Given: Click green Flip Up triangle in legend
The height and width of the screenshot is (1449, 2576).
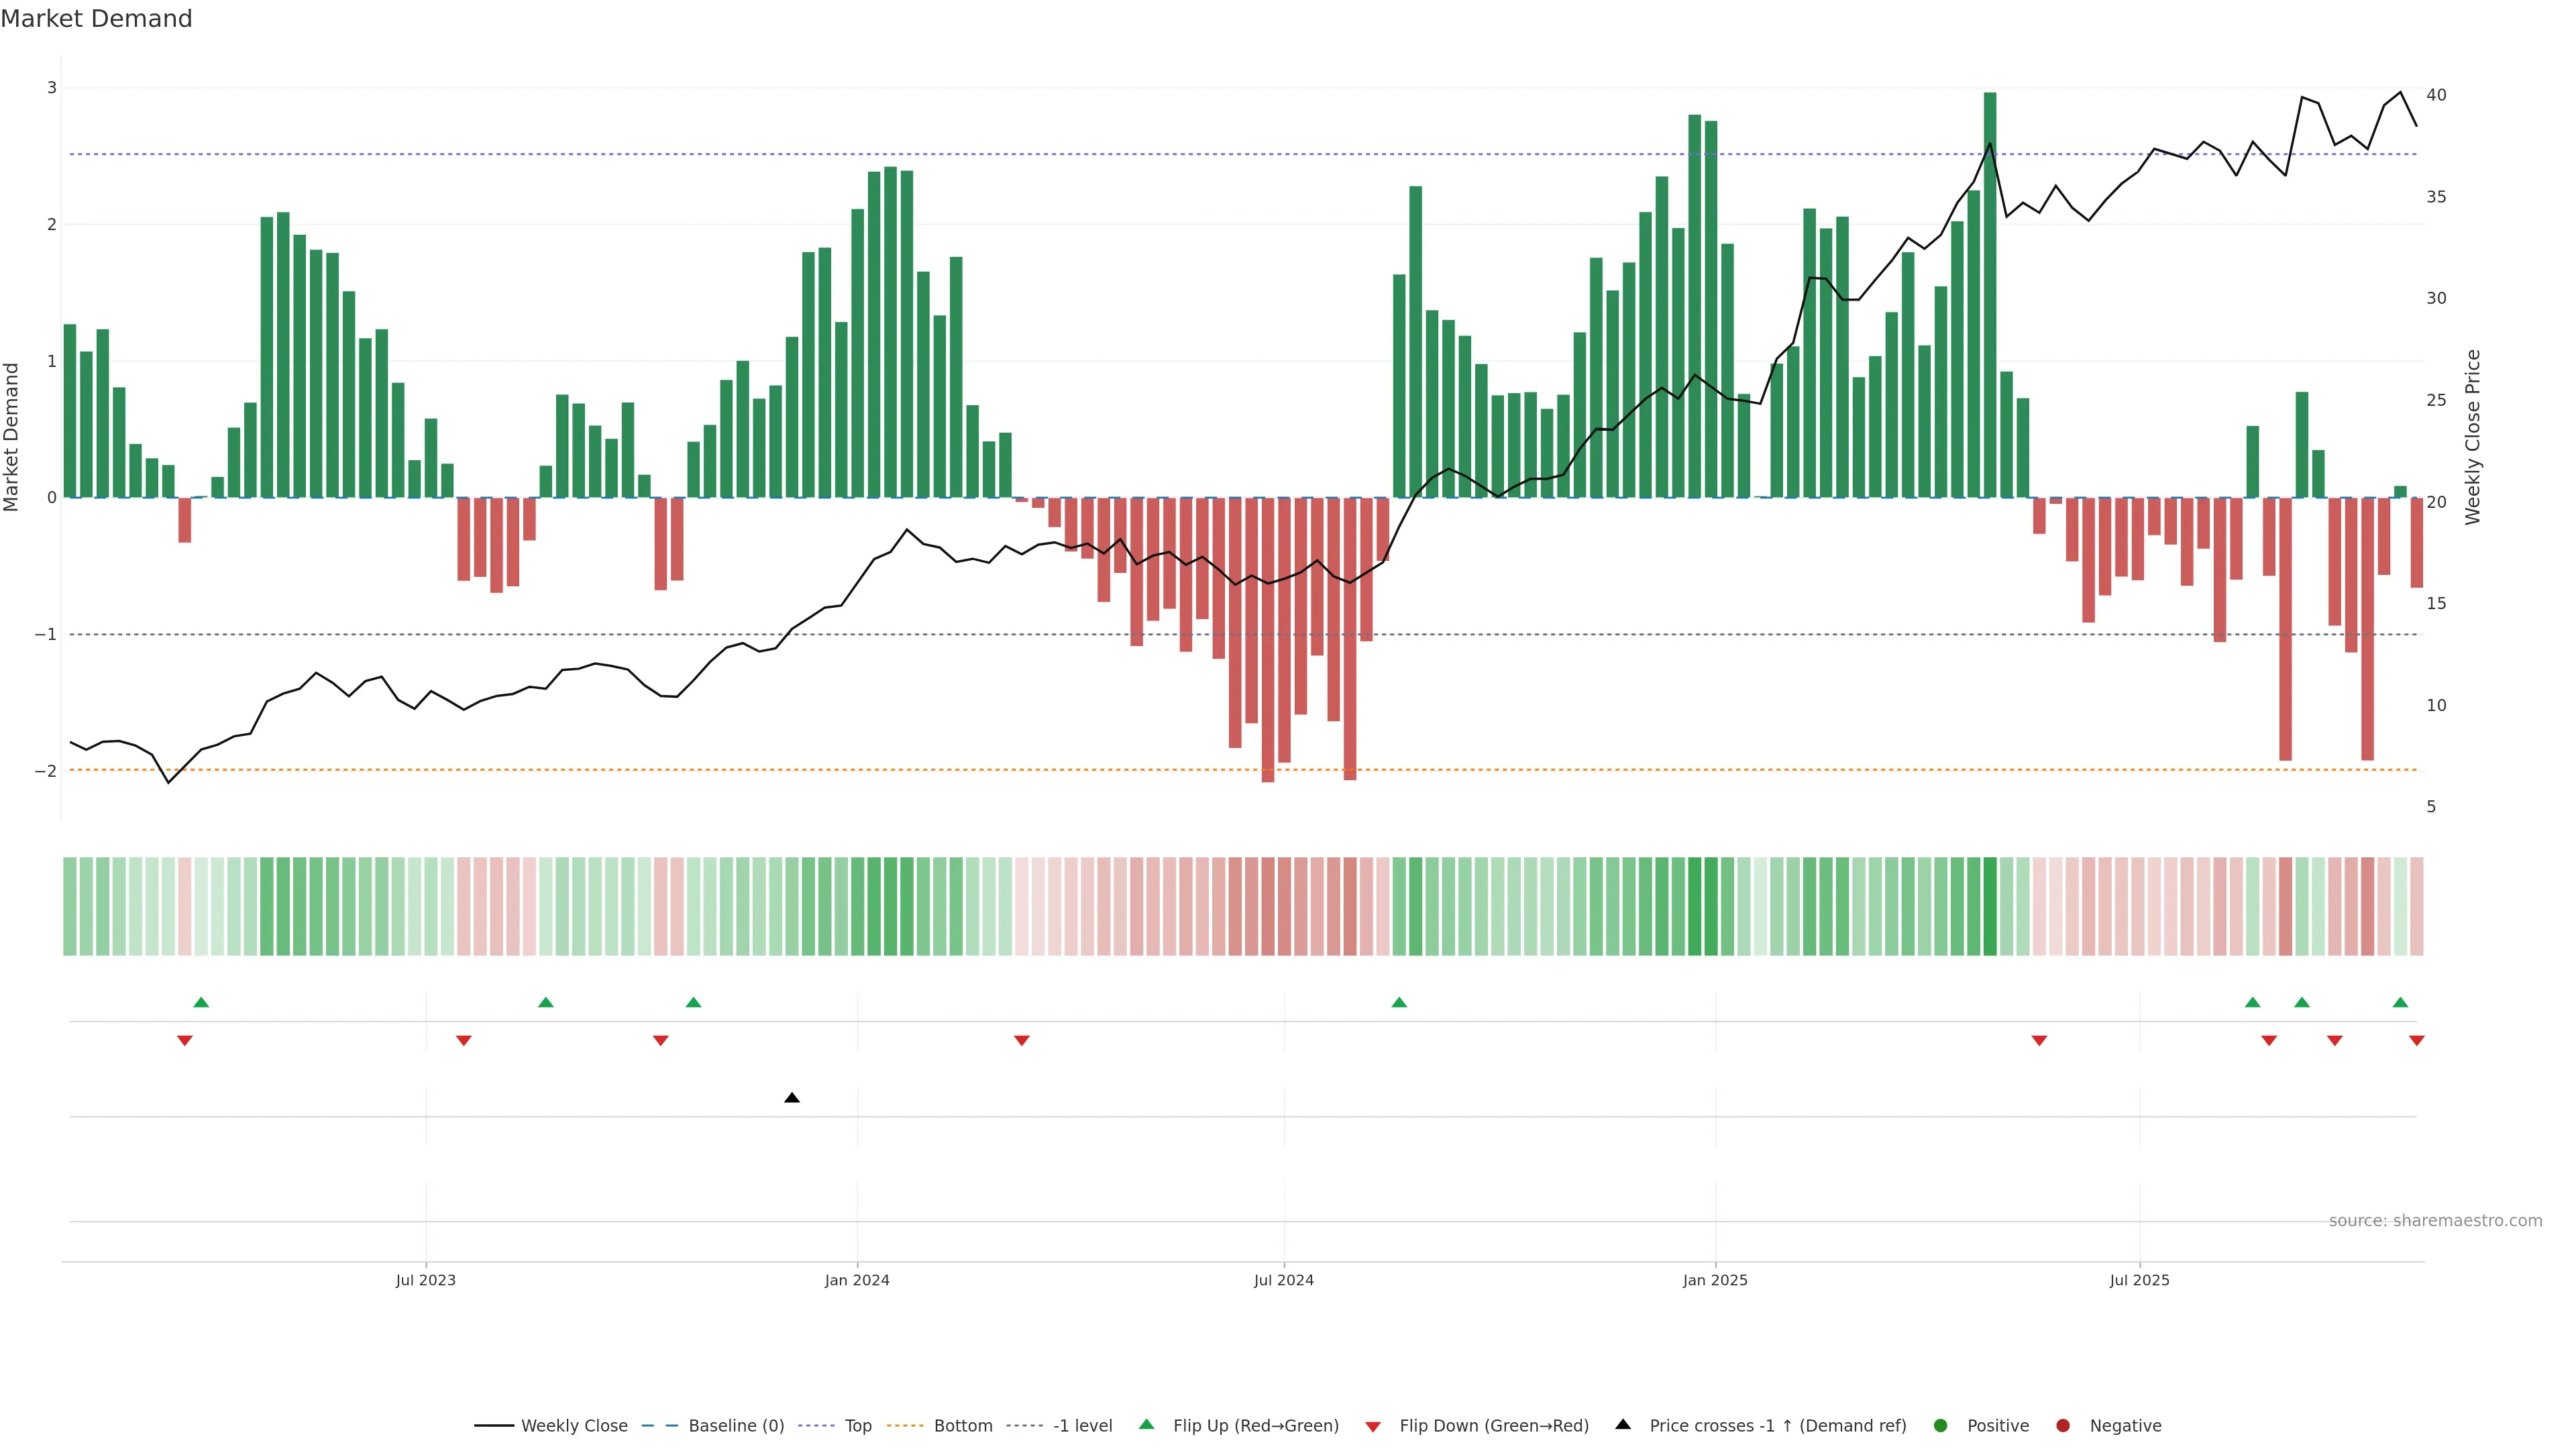Looking at the screenshot, I should [x=1147, y=1424].
